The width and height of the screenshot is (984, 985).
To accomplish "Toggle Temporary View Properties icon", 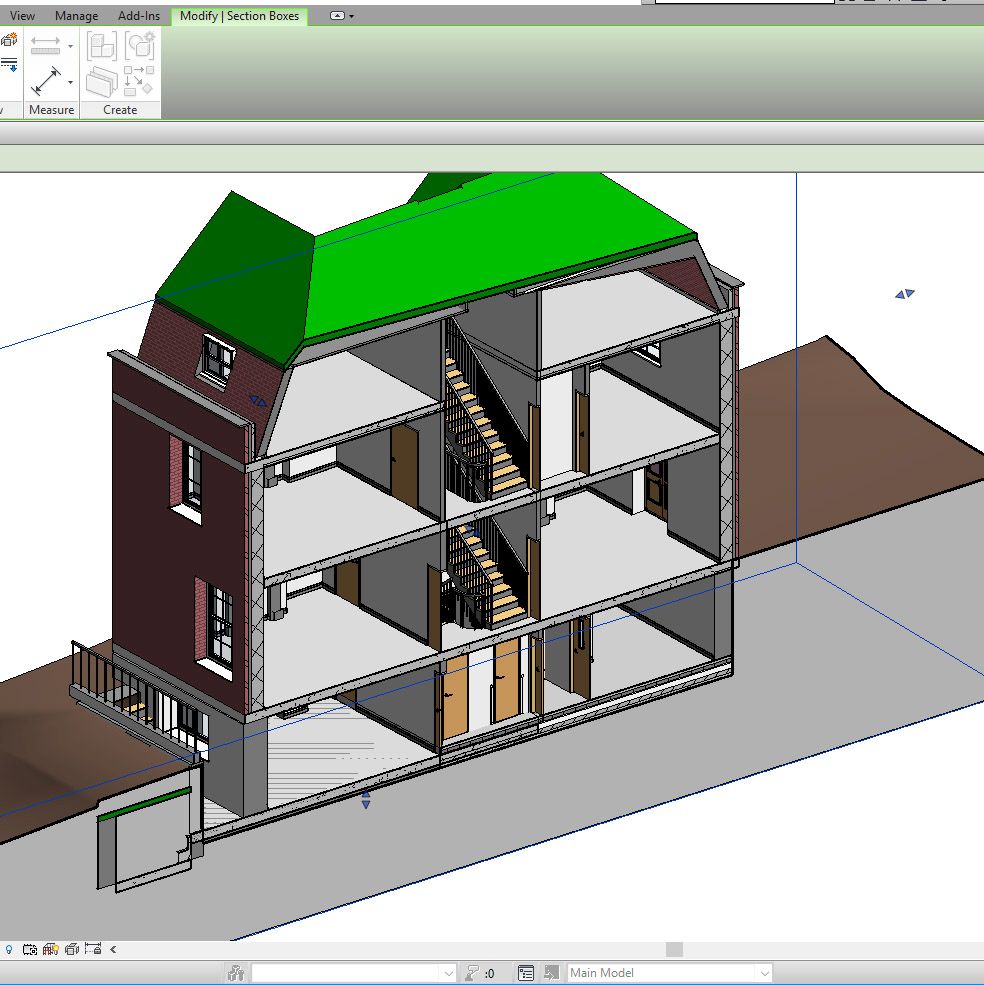I will coord(30,949).
